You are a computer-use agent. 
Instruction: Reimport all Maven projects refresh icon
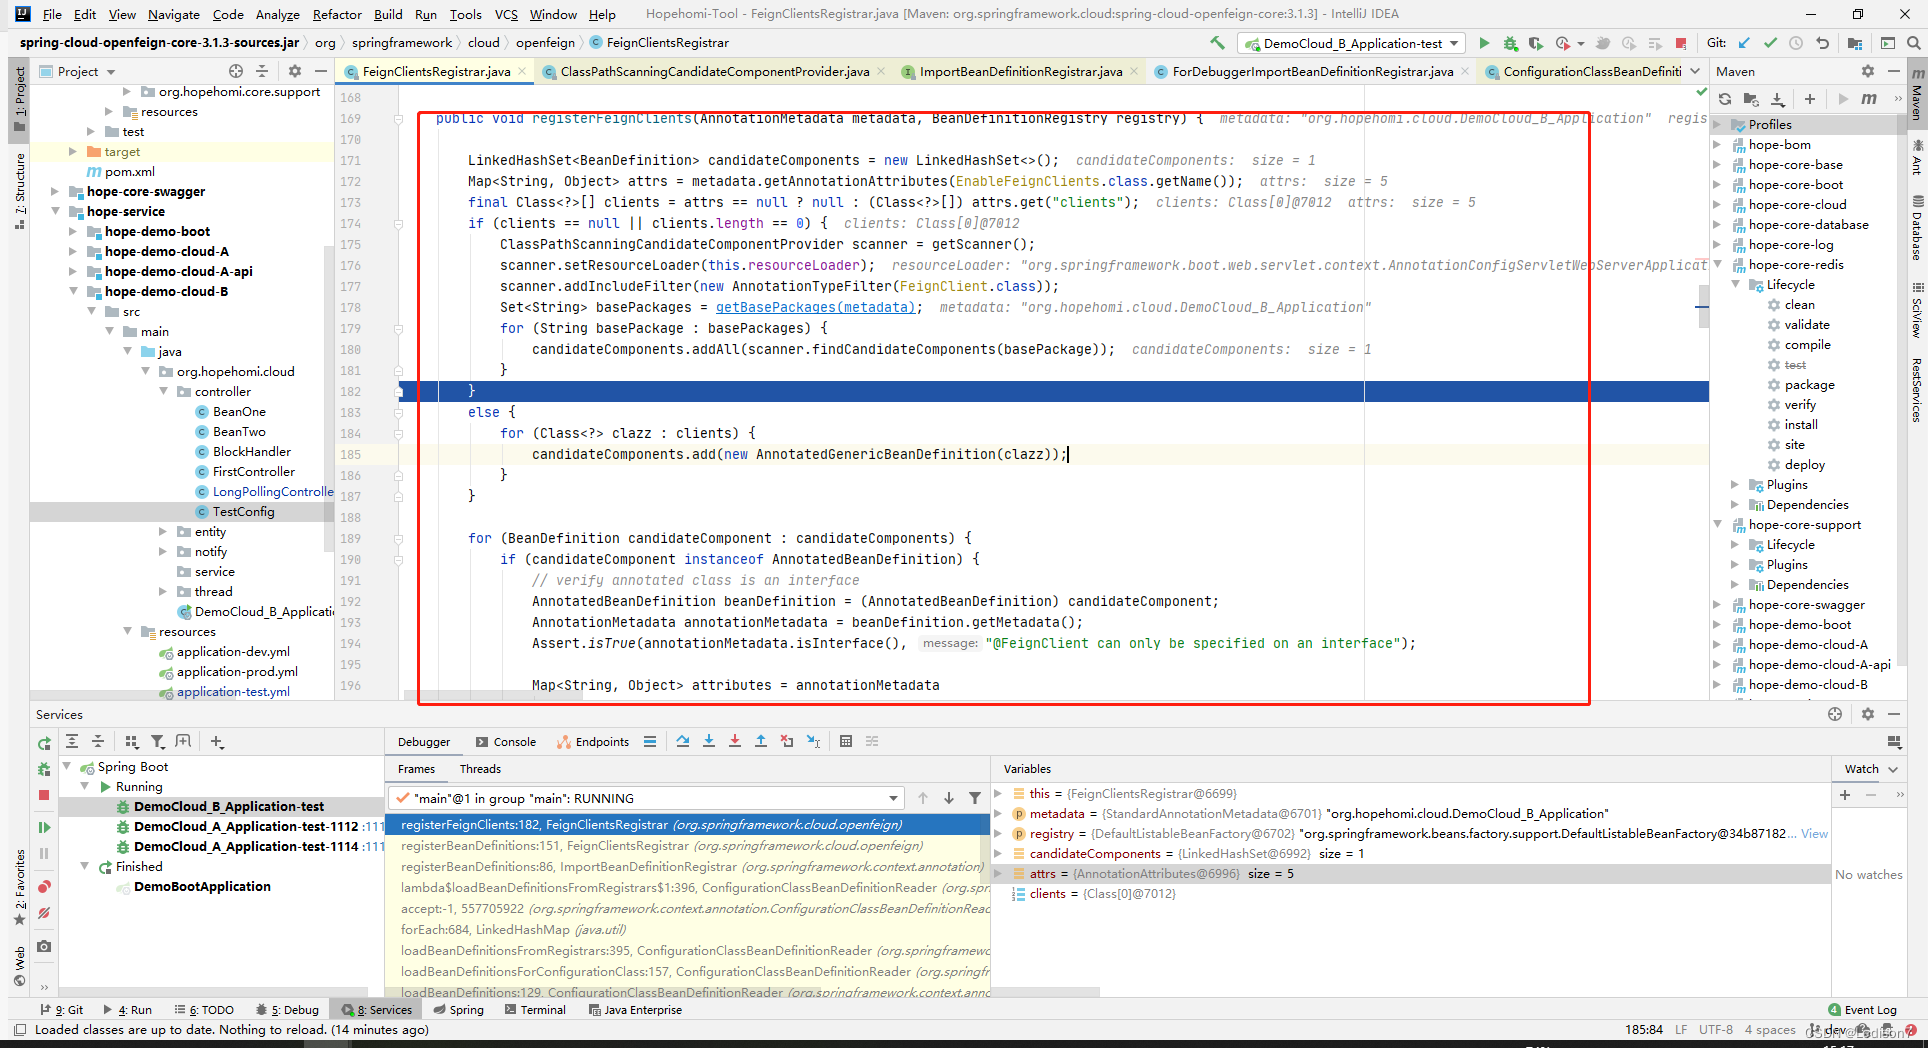tap(1725, 99)
